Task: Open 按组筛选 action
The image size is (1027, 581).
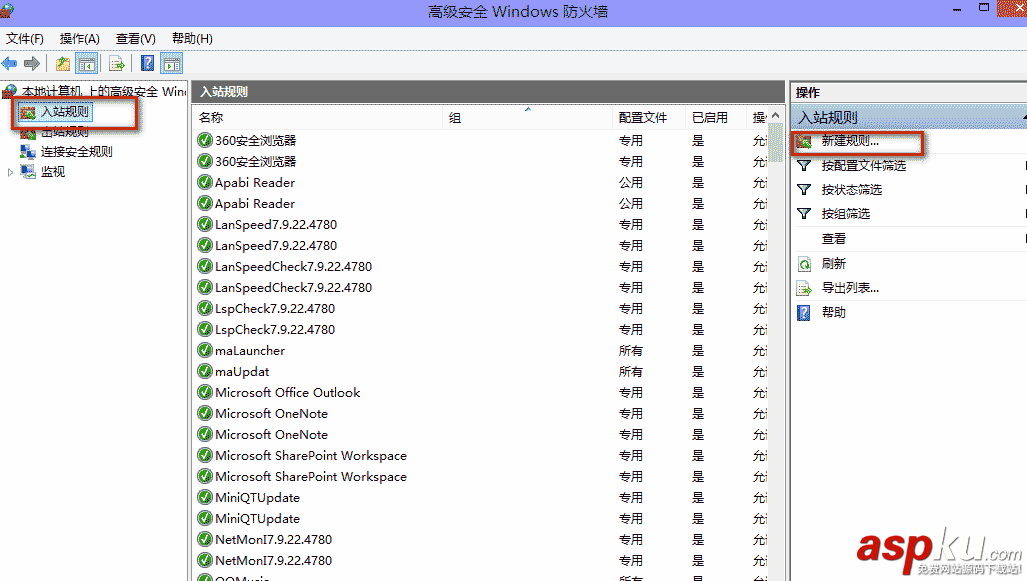Action: pyautogui.click(x=846, y=214)
